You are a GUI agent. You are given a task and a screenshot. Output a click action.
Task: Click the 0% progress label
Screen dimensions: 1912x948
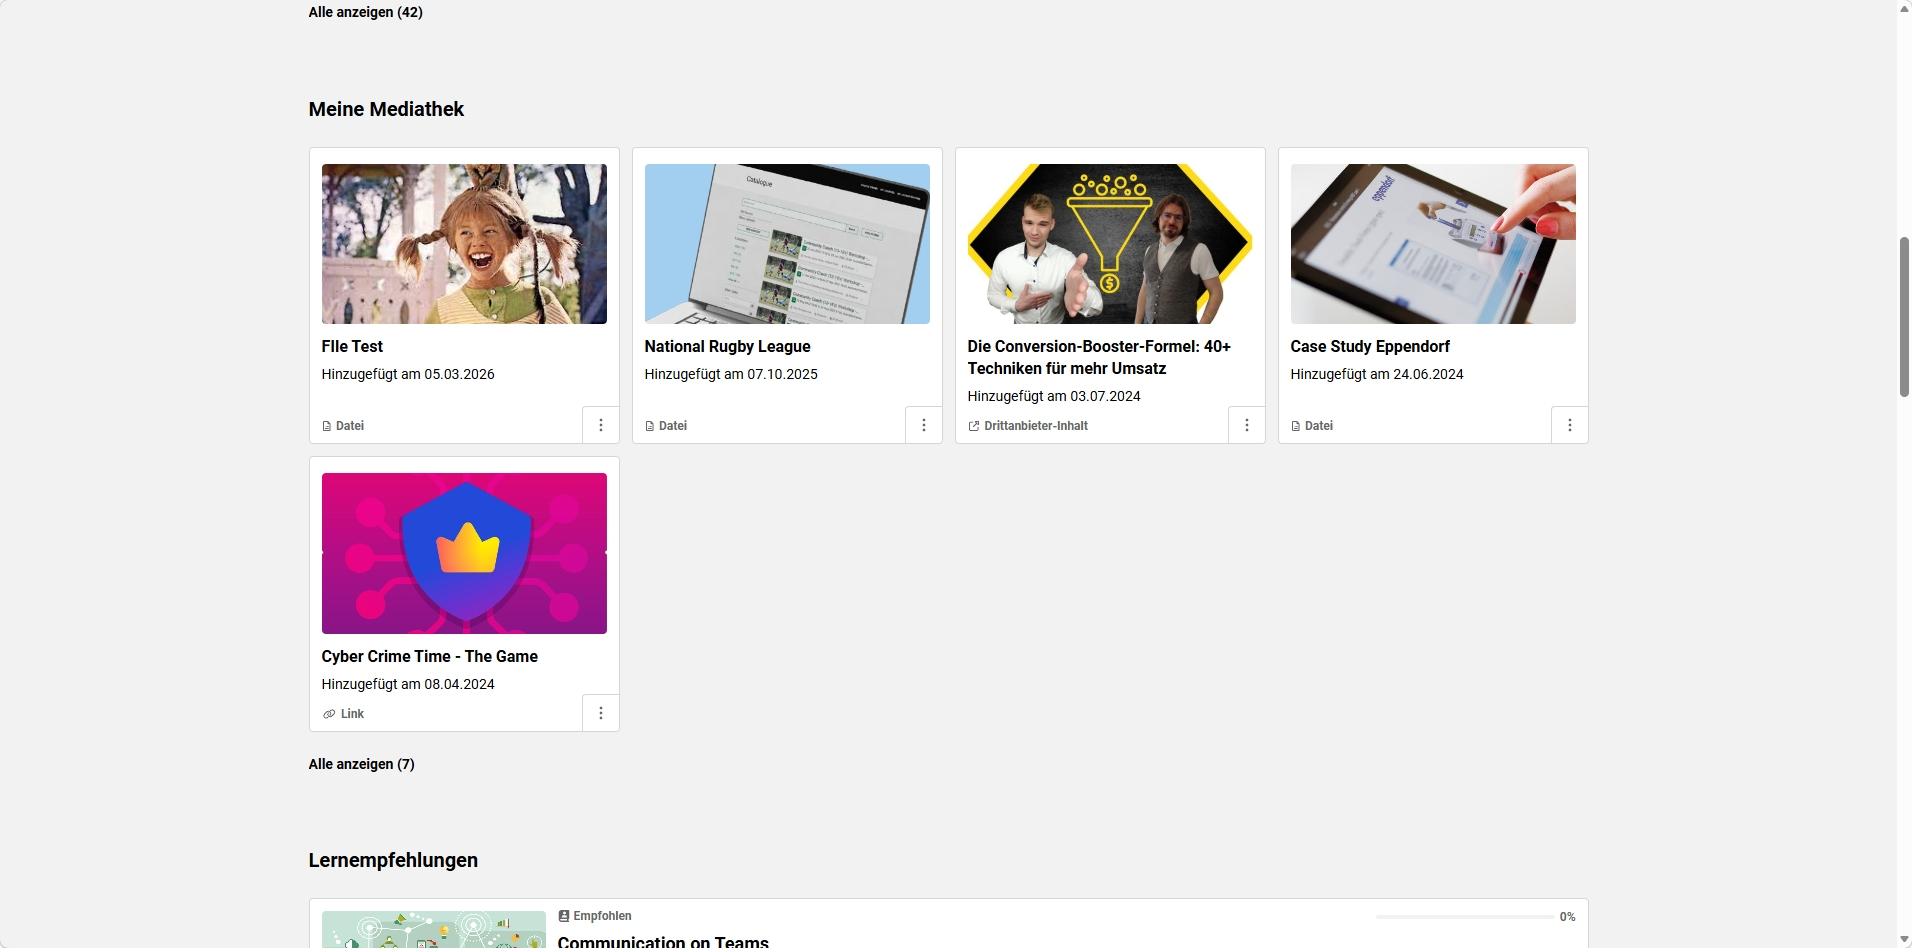click(x=1568, y=917)
